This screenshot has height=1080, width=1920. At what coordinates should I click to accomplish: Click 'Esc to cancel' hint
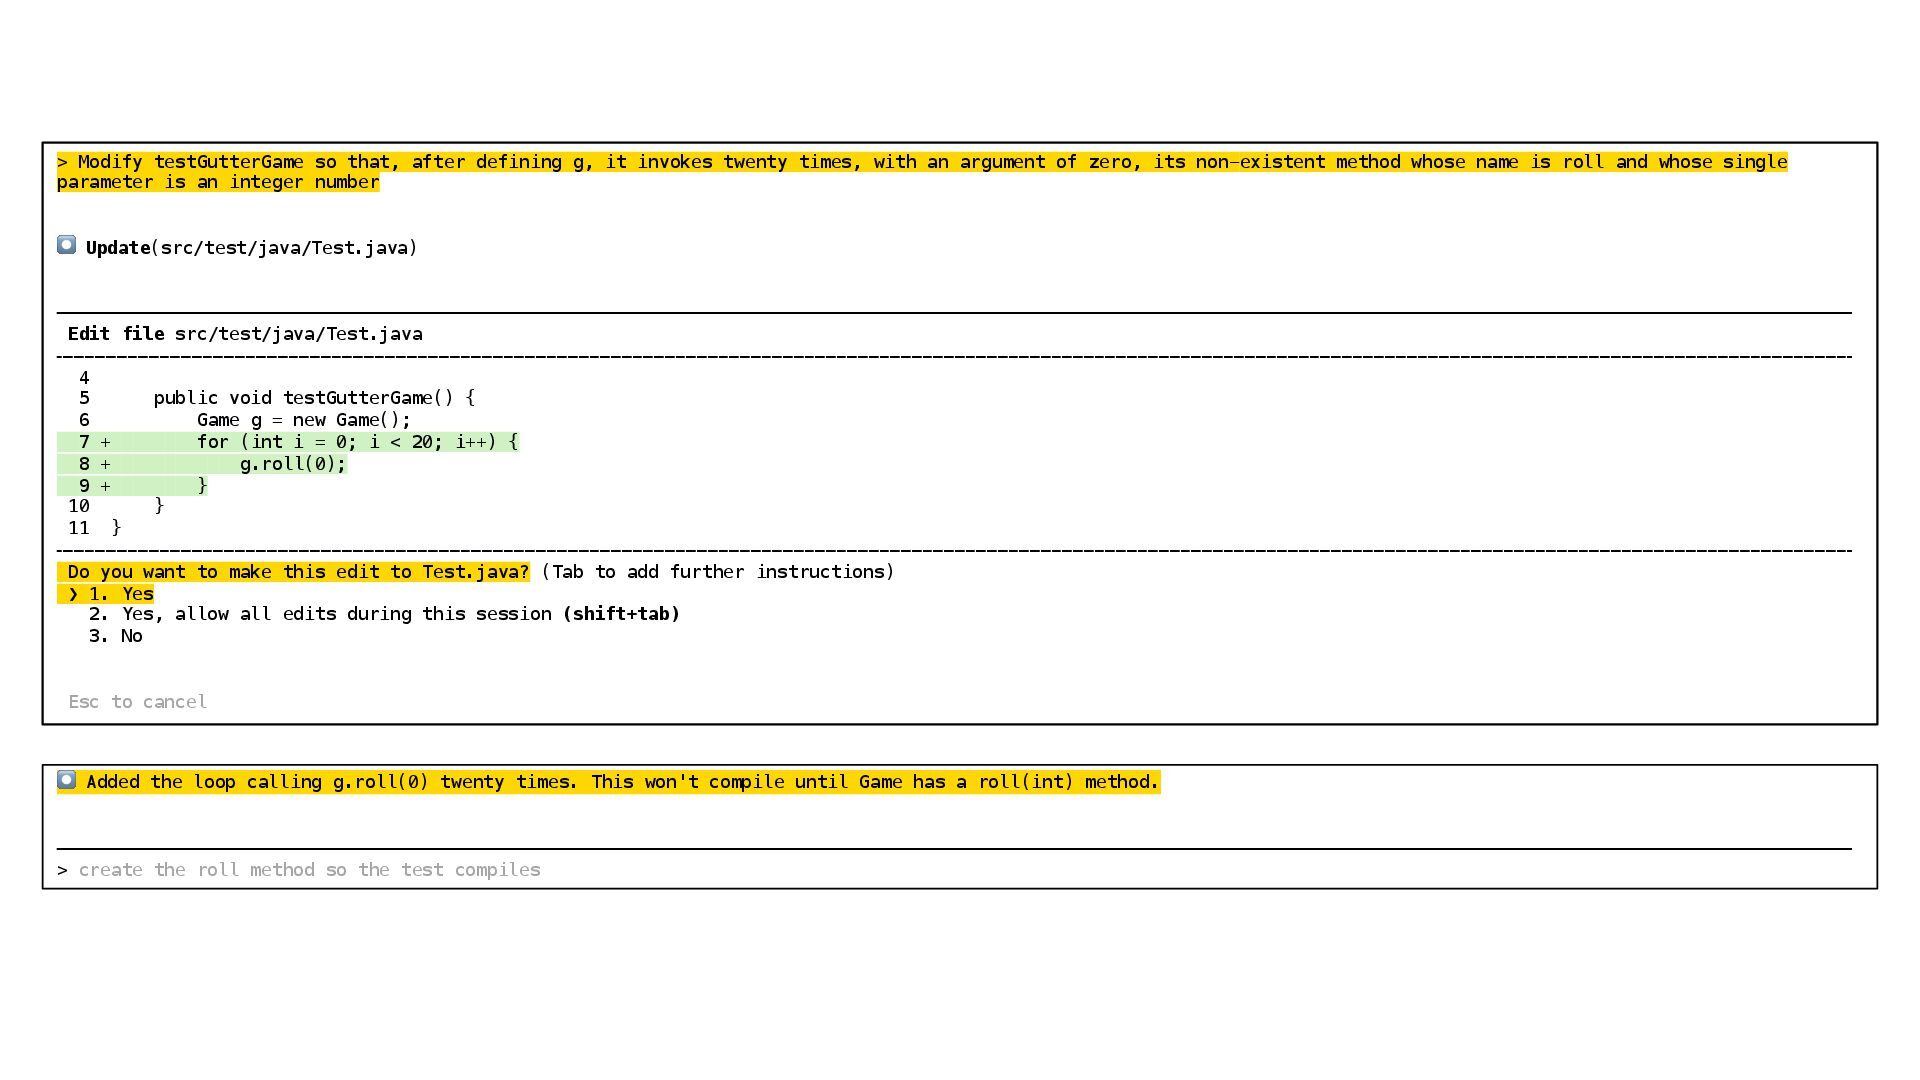[x=138, y=702]
